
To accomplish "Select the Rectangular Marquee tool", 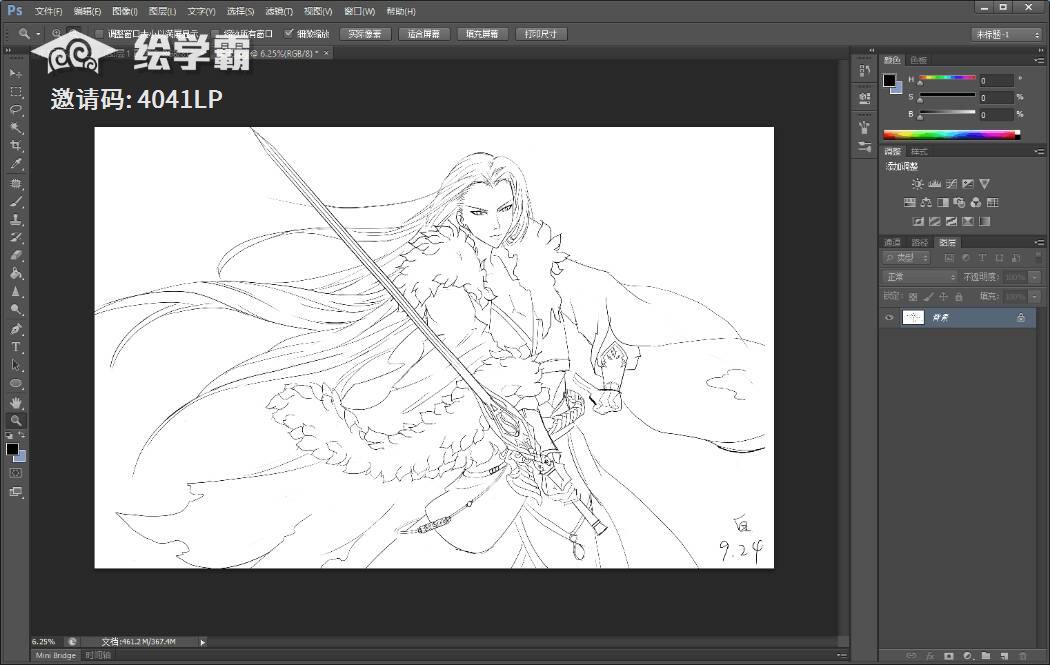I will point(16,91).
